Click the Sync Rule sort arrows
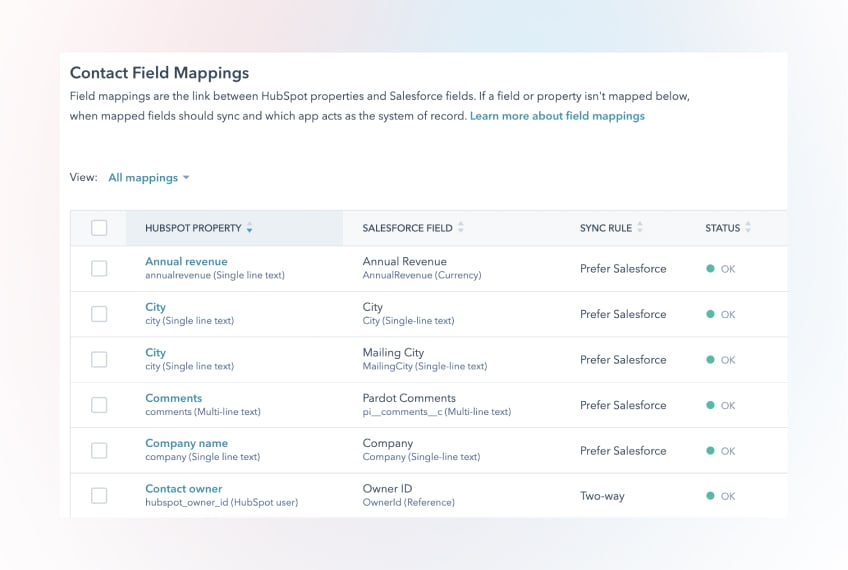The image size is (848, 570). tap(640, 228)
